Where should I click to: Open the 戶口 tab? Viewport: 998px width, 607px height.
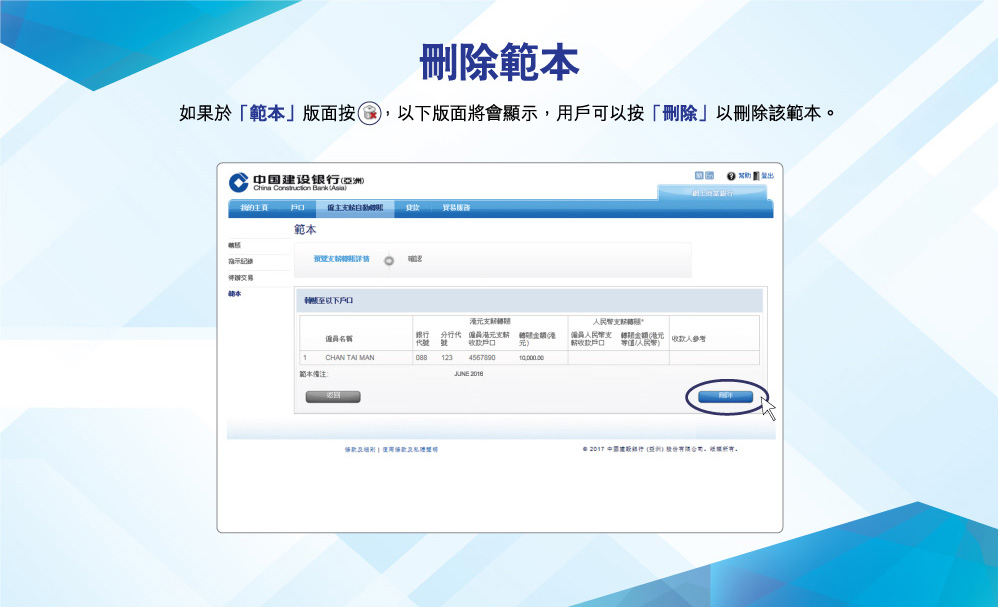[297, 208]
